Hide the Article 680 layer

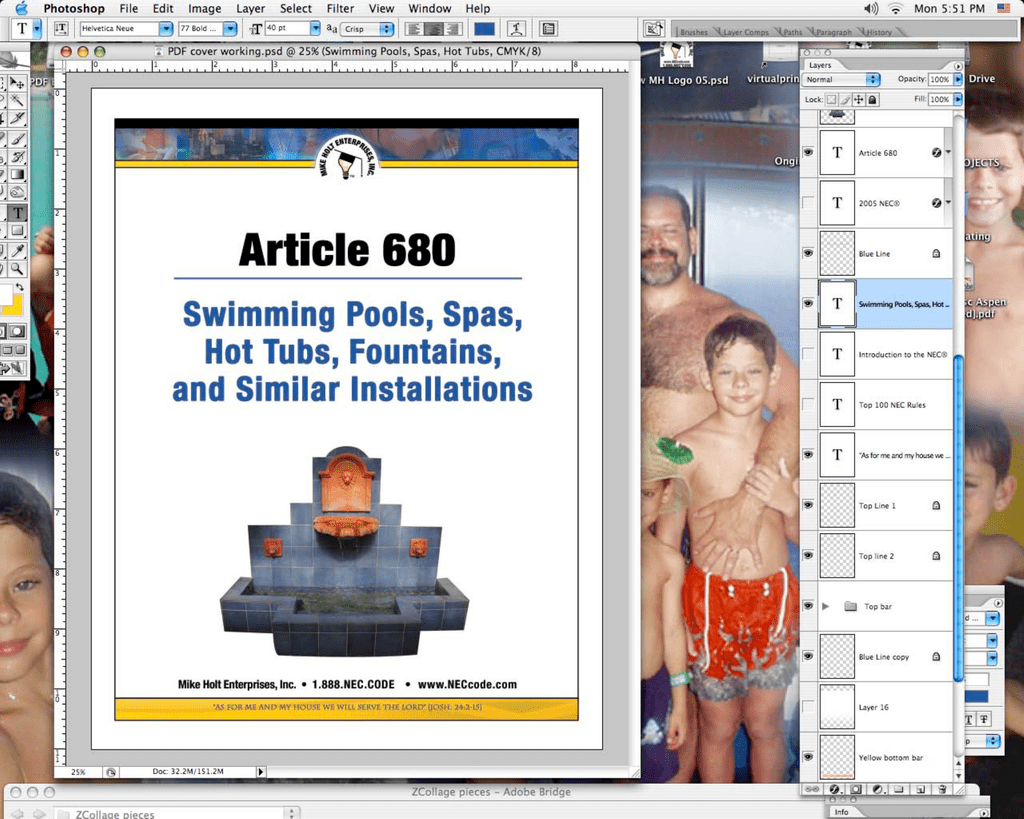[808, 152]
